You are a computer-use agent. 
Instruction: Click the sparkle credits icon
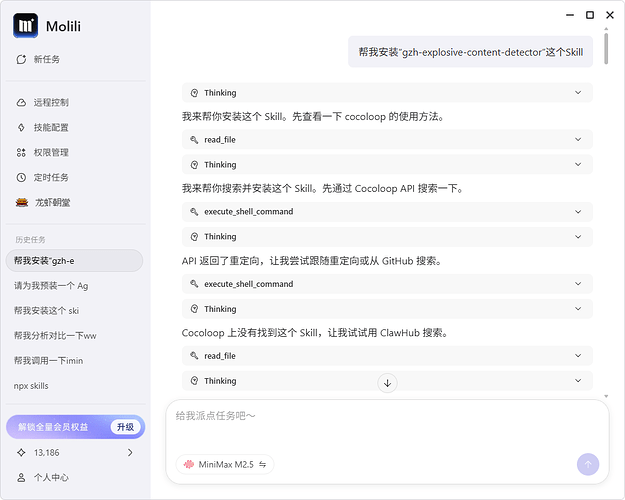21,453
